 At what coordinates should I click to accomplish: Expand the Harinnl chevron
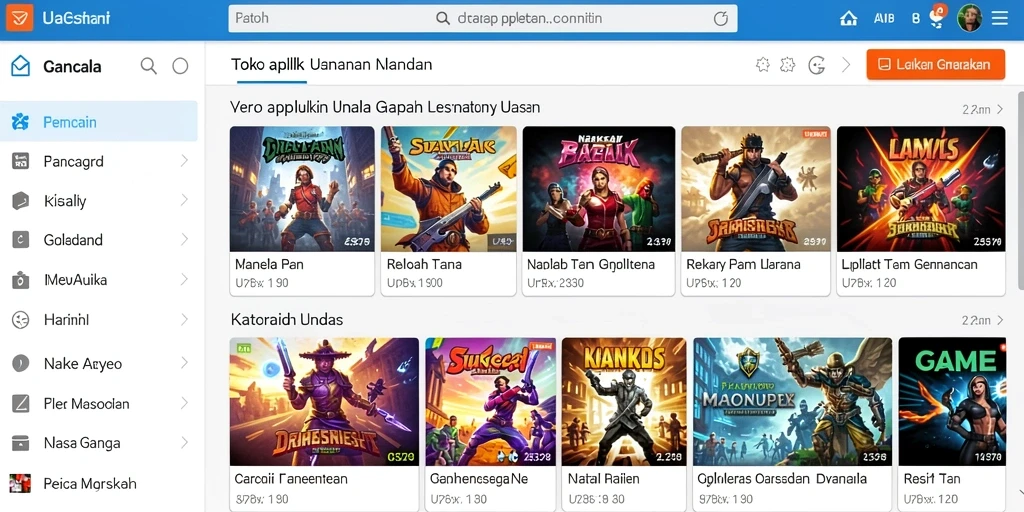184,320
